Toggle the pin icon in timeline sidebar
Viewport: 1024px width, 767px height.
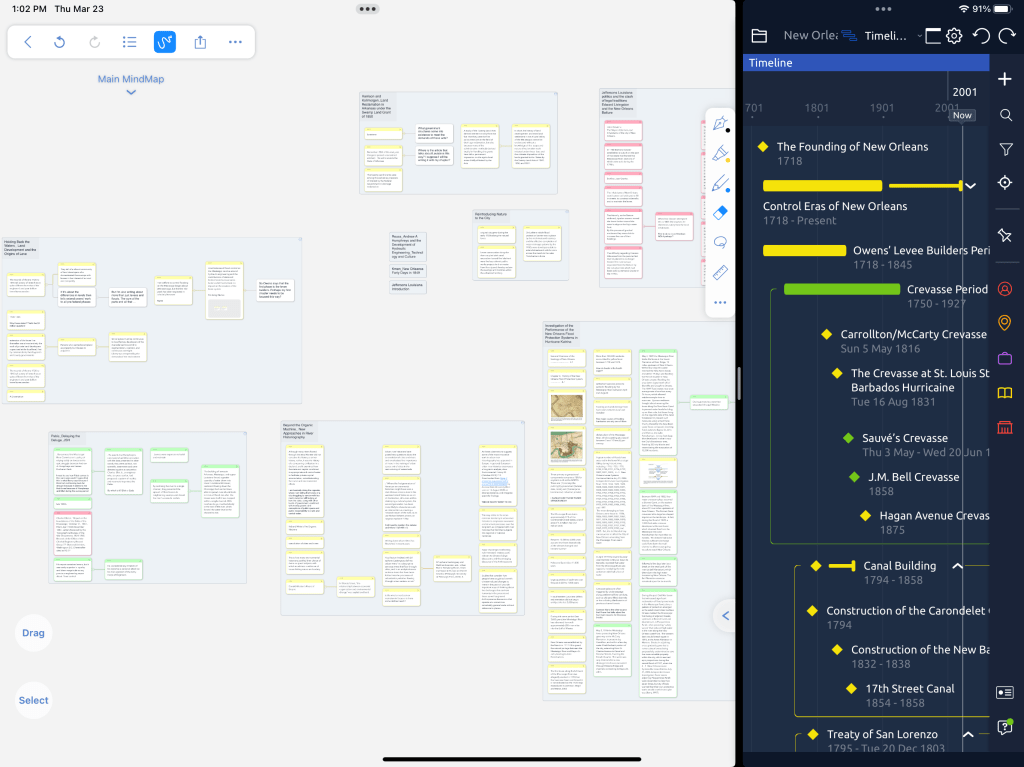(x=1005, y=235)
